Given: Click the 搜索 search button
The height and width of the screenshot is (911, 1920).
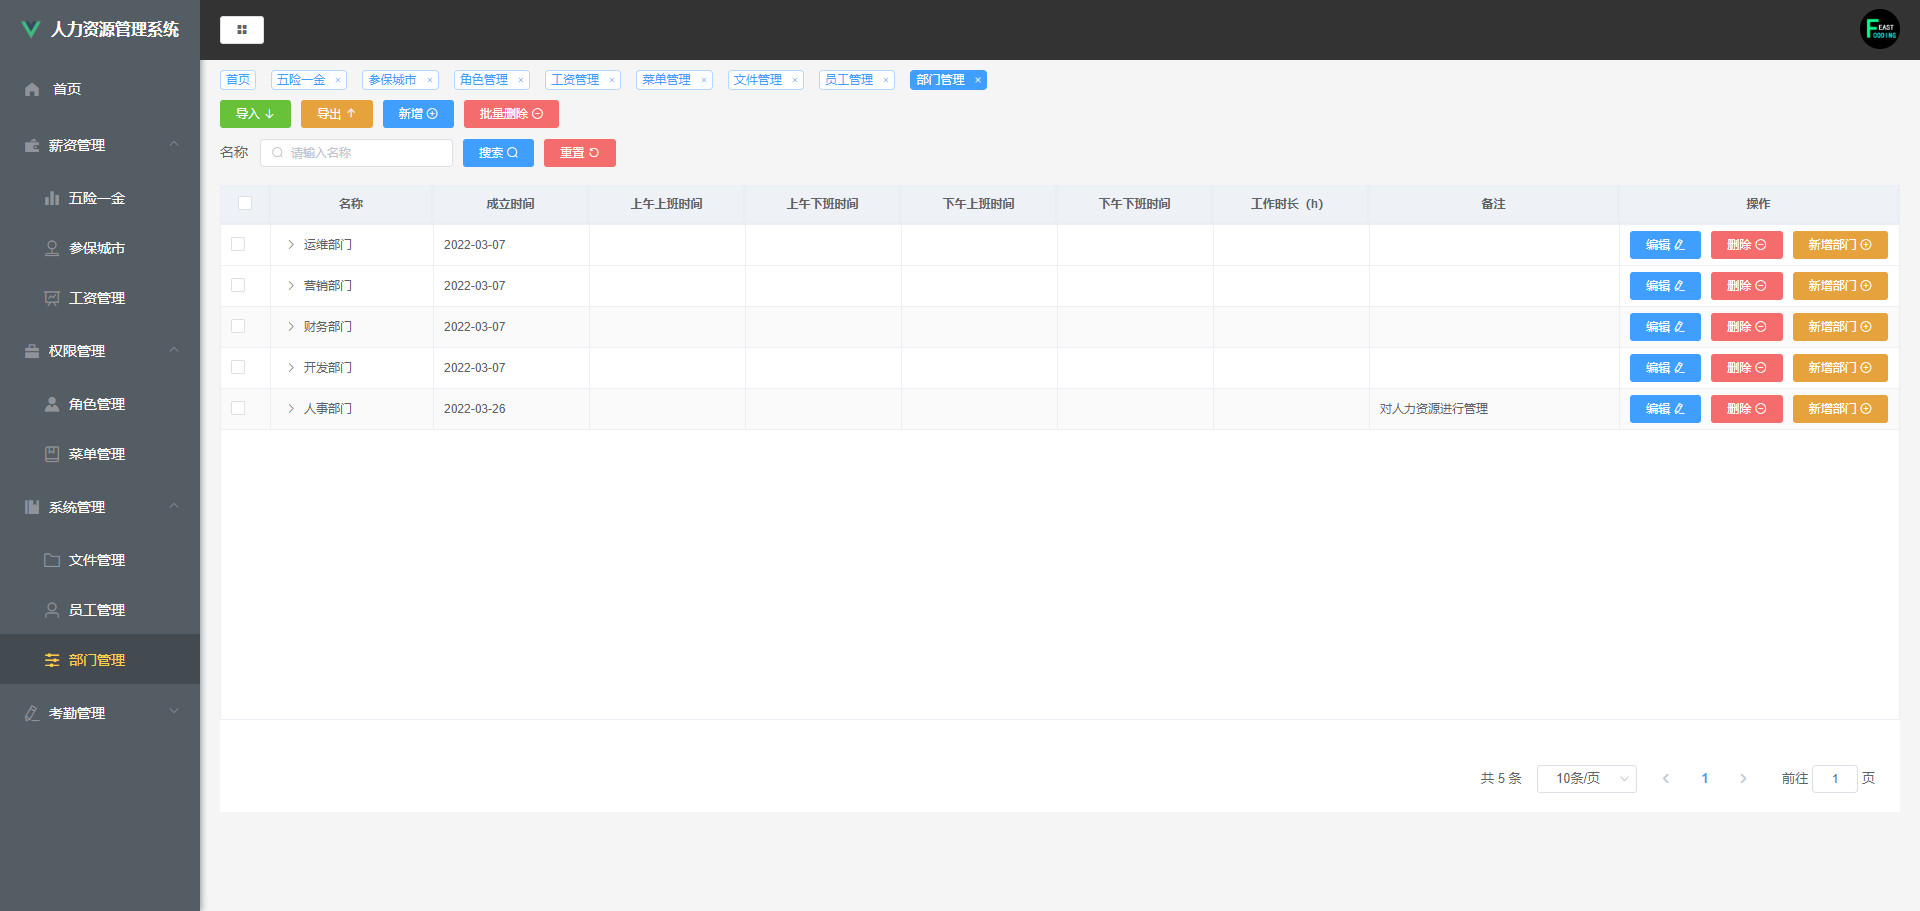Looking at the screenshot, I should click(x=498, y=153).
